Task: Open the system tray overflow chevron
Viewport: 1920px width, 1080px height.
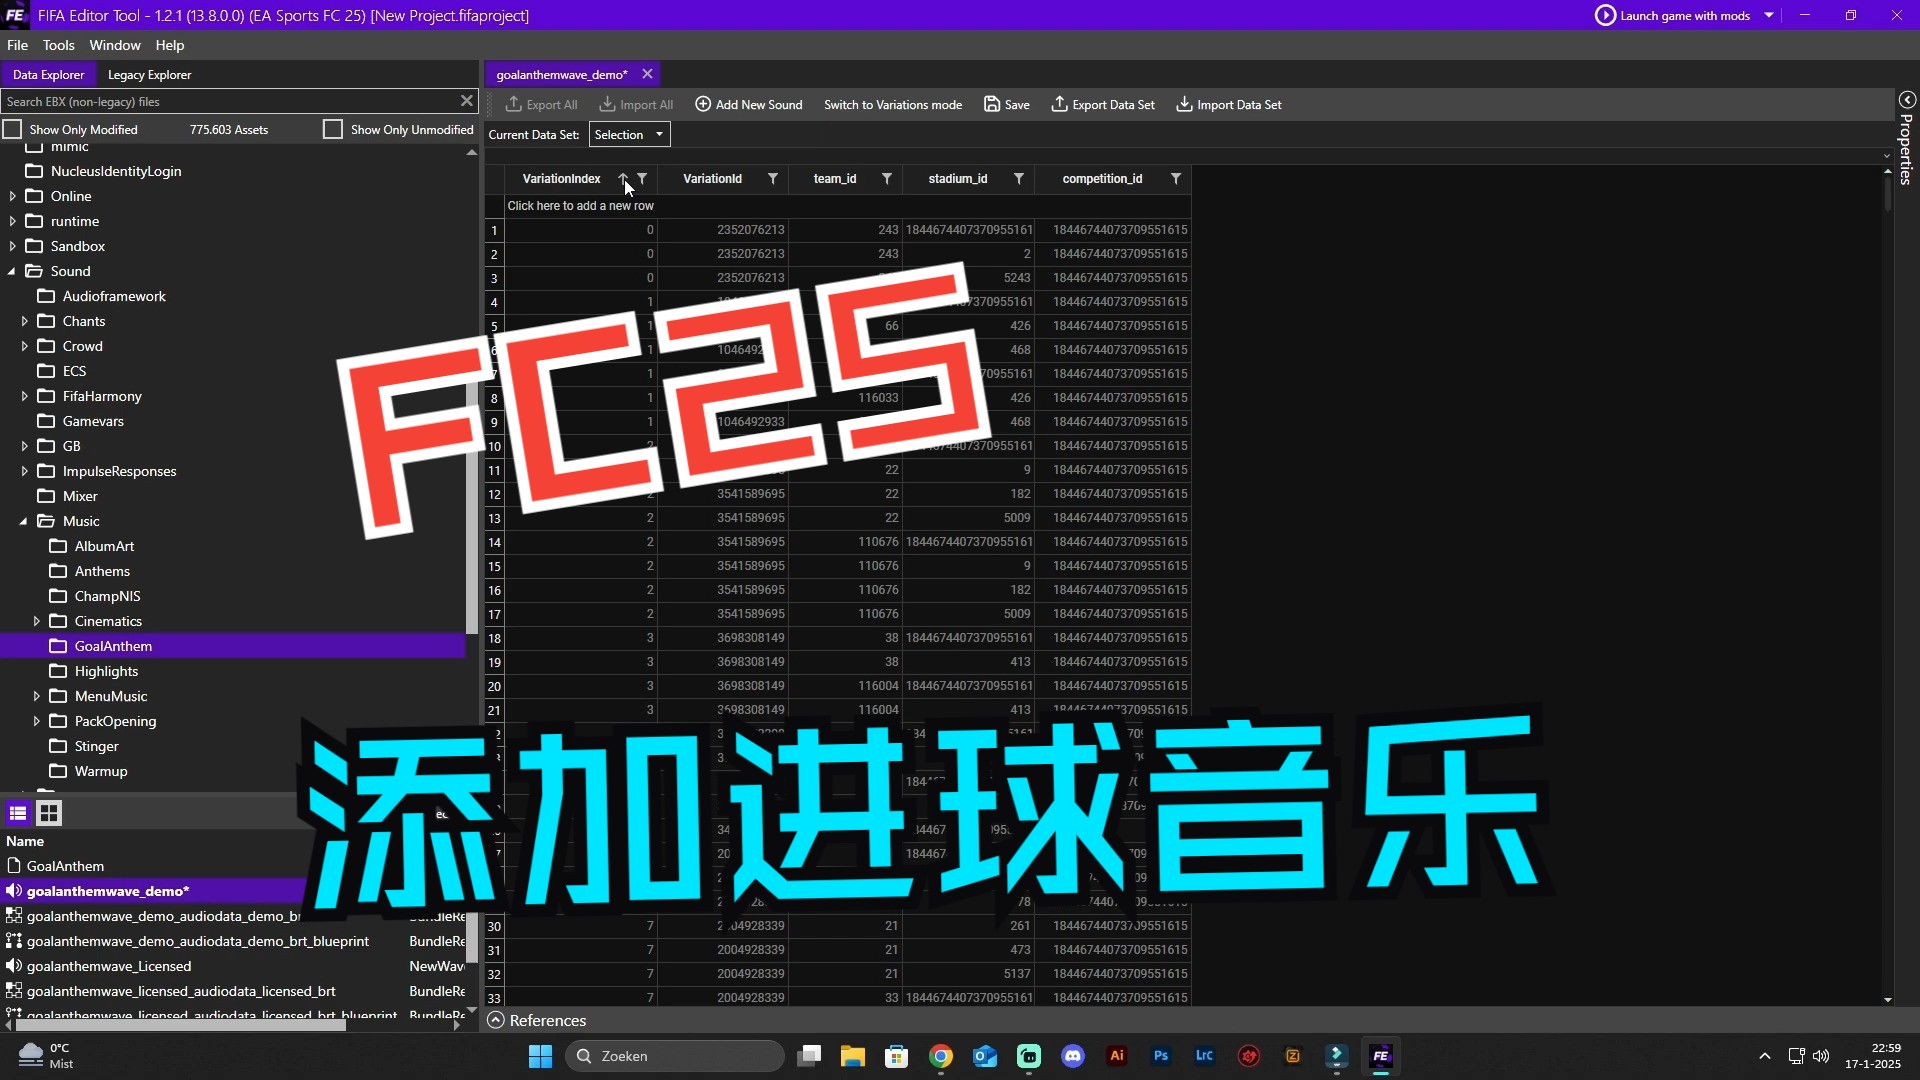Action: coord(1764,1056)
